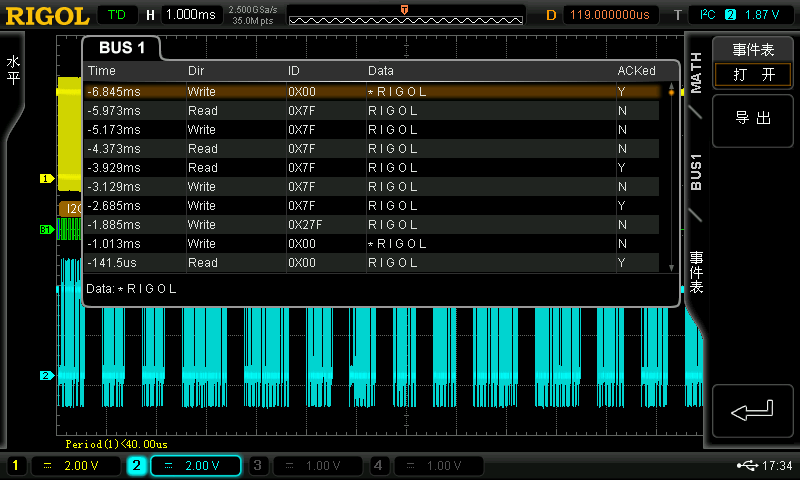800x480 pixels.
Task: Select the waveform memory overview bar
Action: point(406,20)
